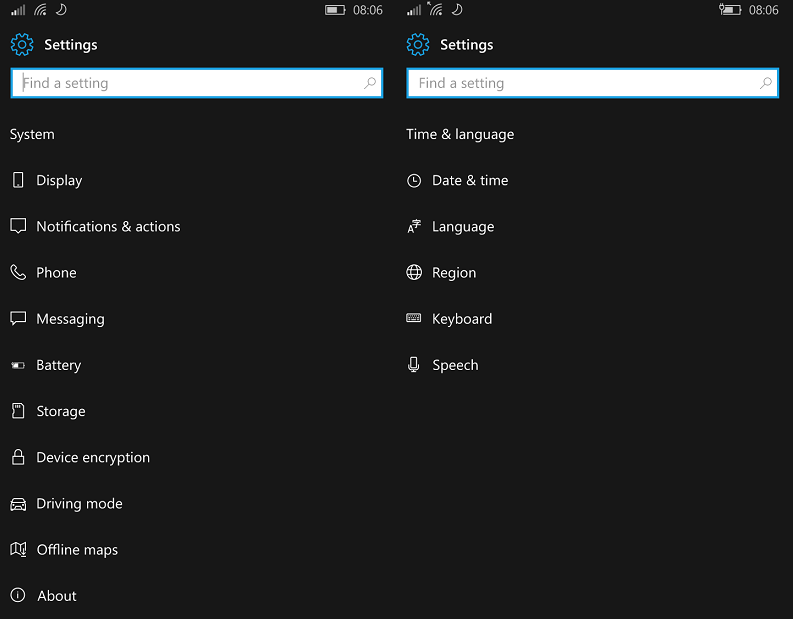The height and width of the screenshot is (619, 793).
Task: Open Display settings
Action: [59, 181]
